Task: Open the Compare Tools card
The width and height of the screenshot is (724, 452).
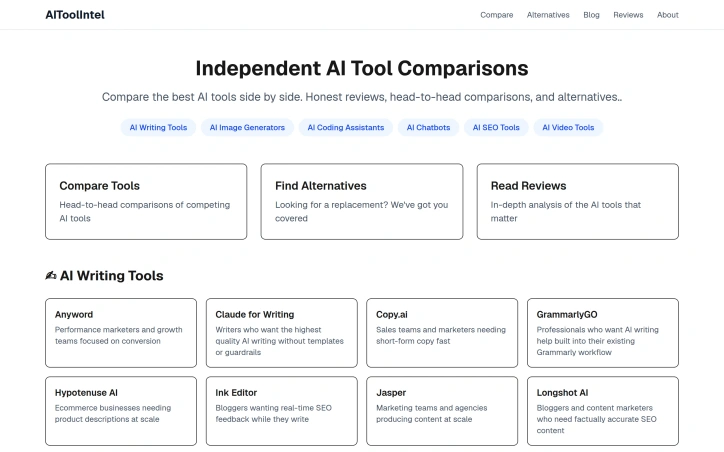Action: (x=146, y=201)
